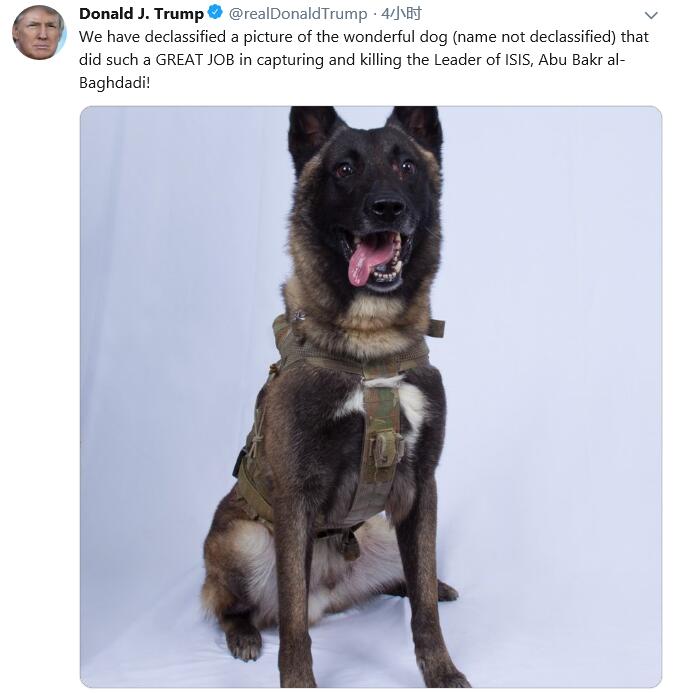Click the Donald J. Trump display name

coord(141,14)
